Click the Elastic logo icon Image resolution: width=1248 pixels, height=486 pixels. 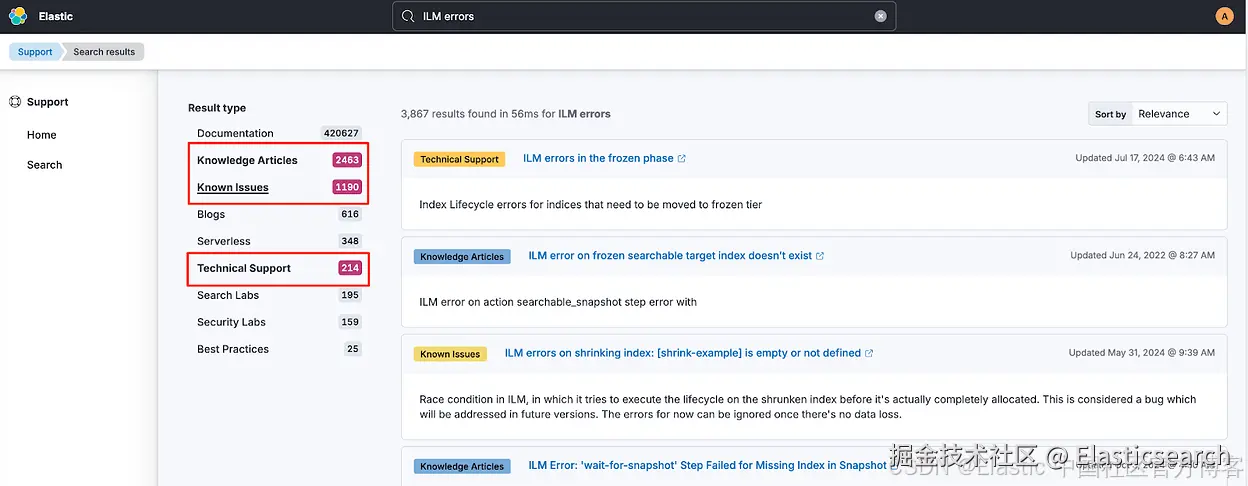18,16
